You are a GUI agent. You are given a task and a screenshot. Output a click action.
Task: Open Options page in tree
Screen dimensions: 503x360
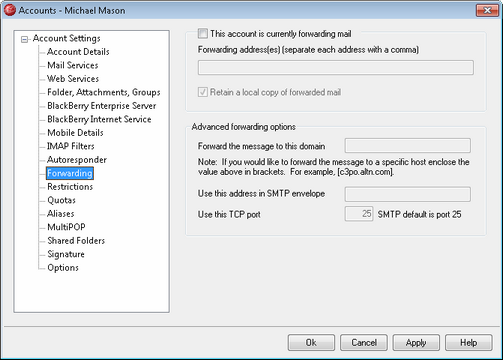pyautogui.click(x=63, y=268)
